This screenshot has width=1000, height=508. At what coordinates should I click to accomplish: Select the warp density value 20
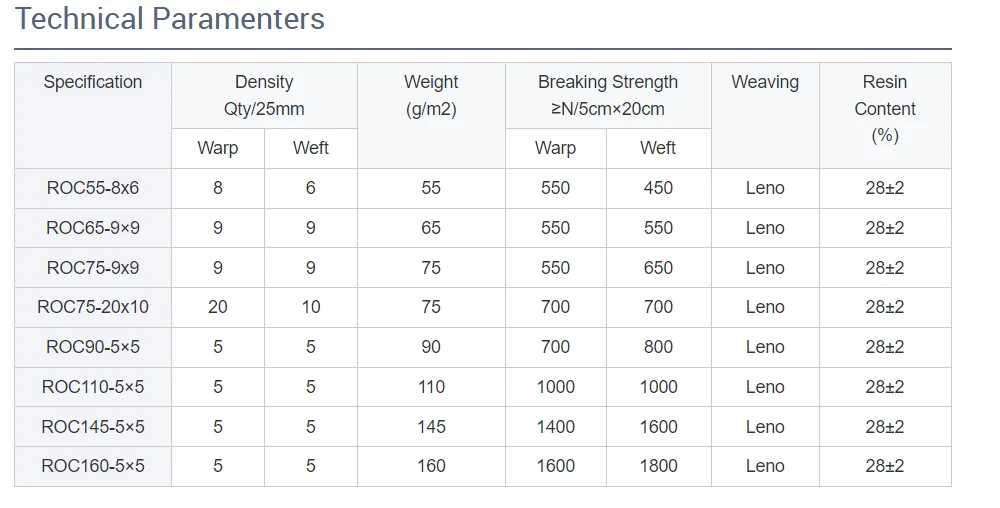point(217,307)
